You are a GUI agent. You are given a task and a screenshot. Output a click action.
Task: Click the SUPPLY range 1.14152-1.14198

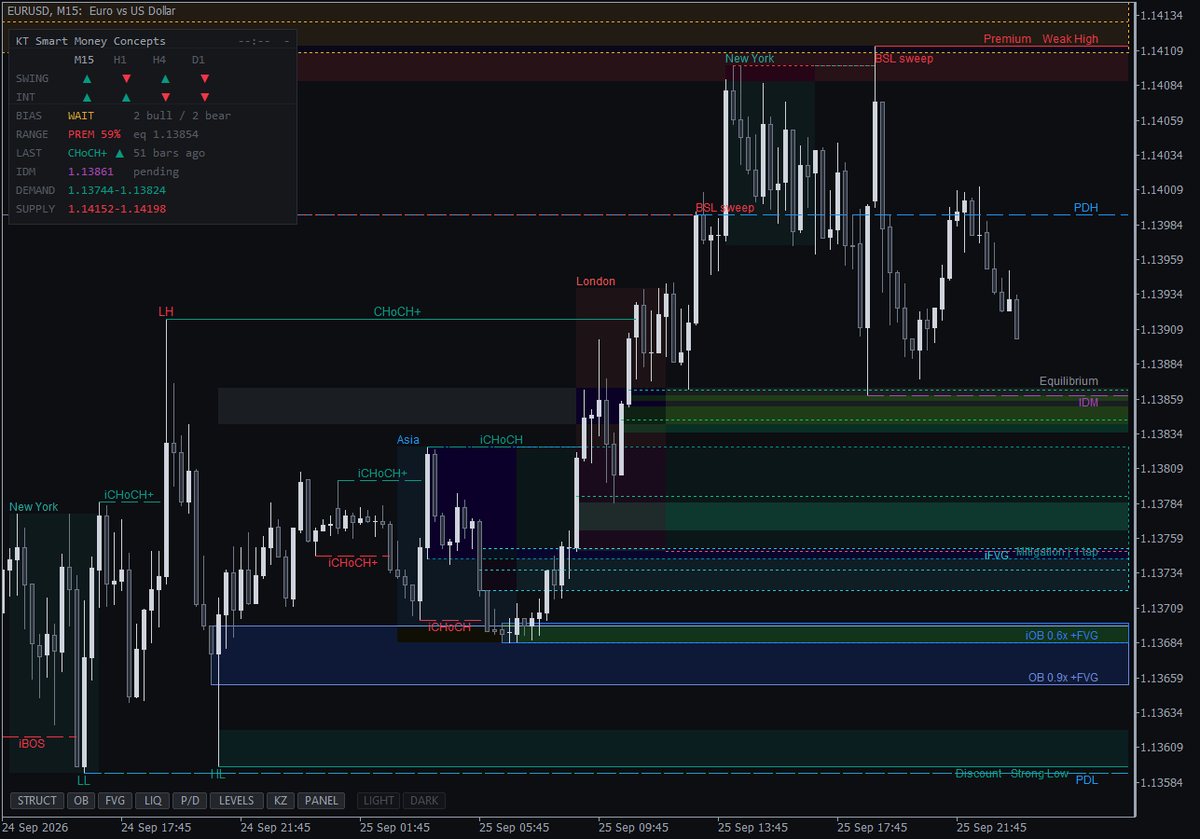[x=117, y=209]
